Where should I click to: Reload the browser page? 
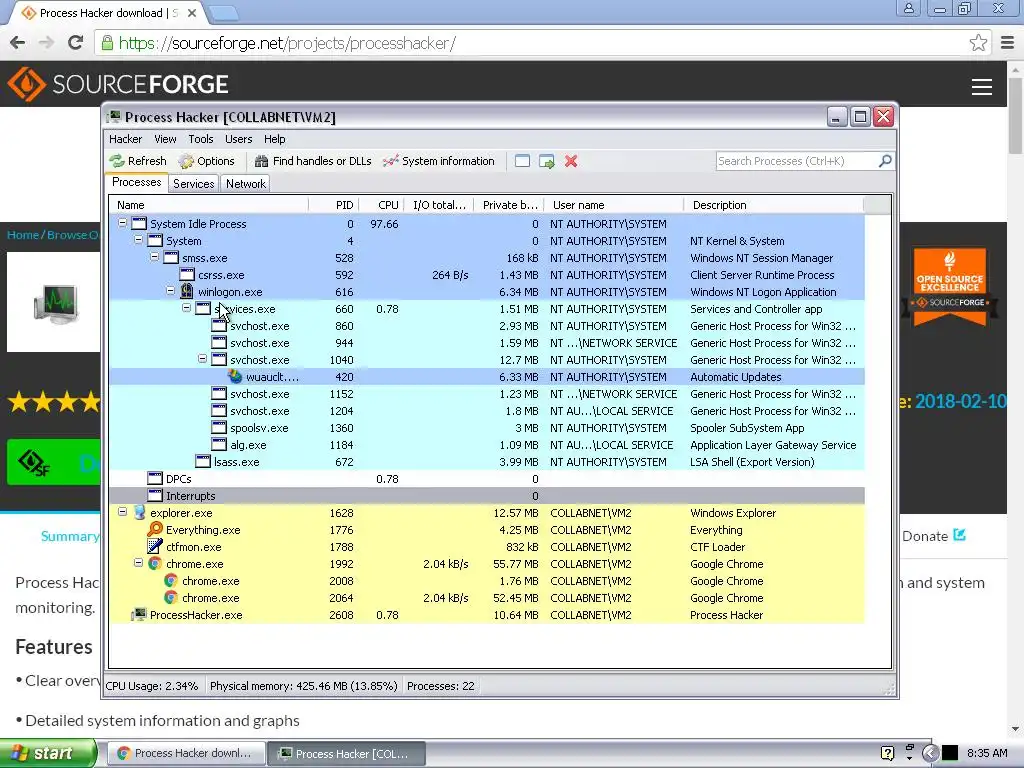pos(75,43)
